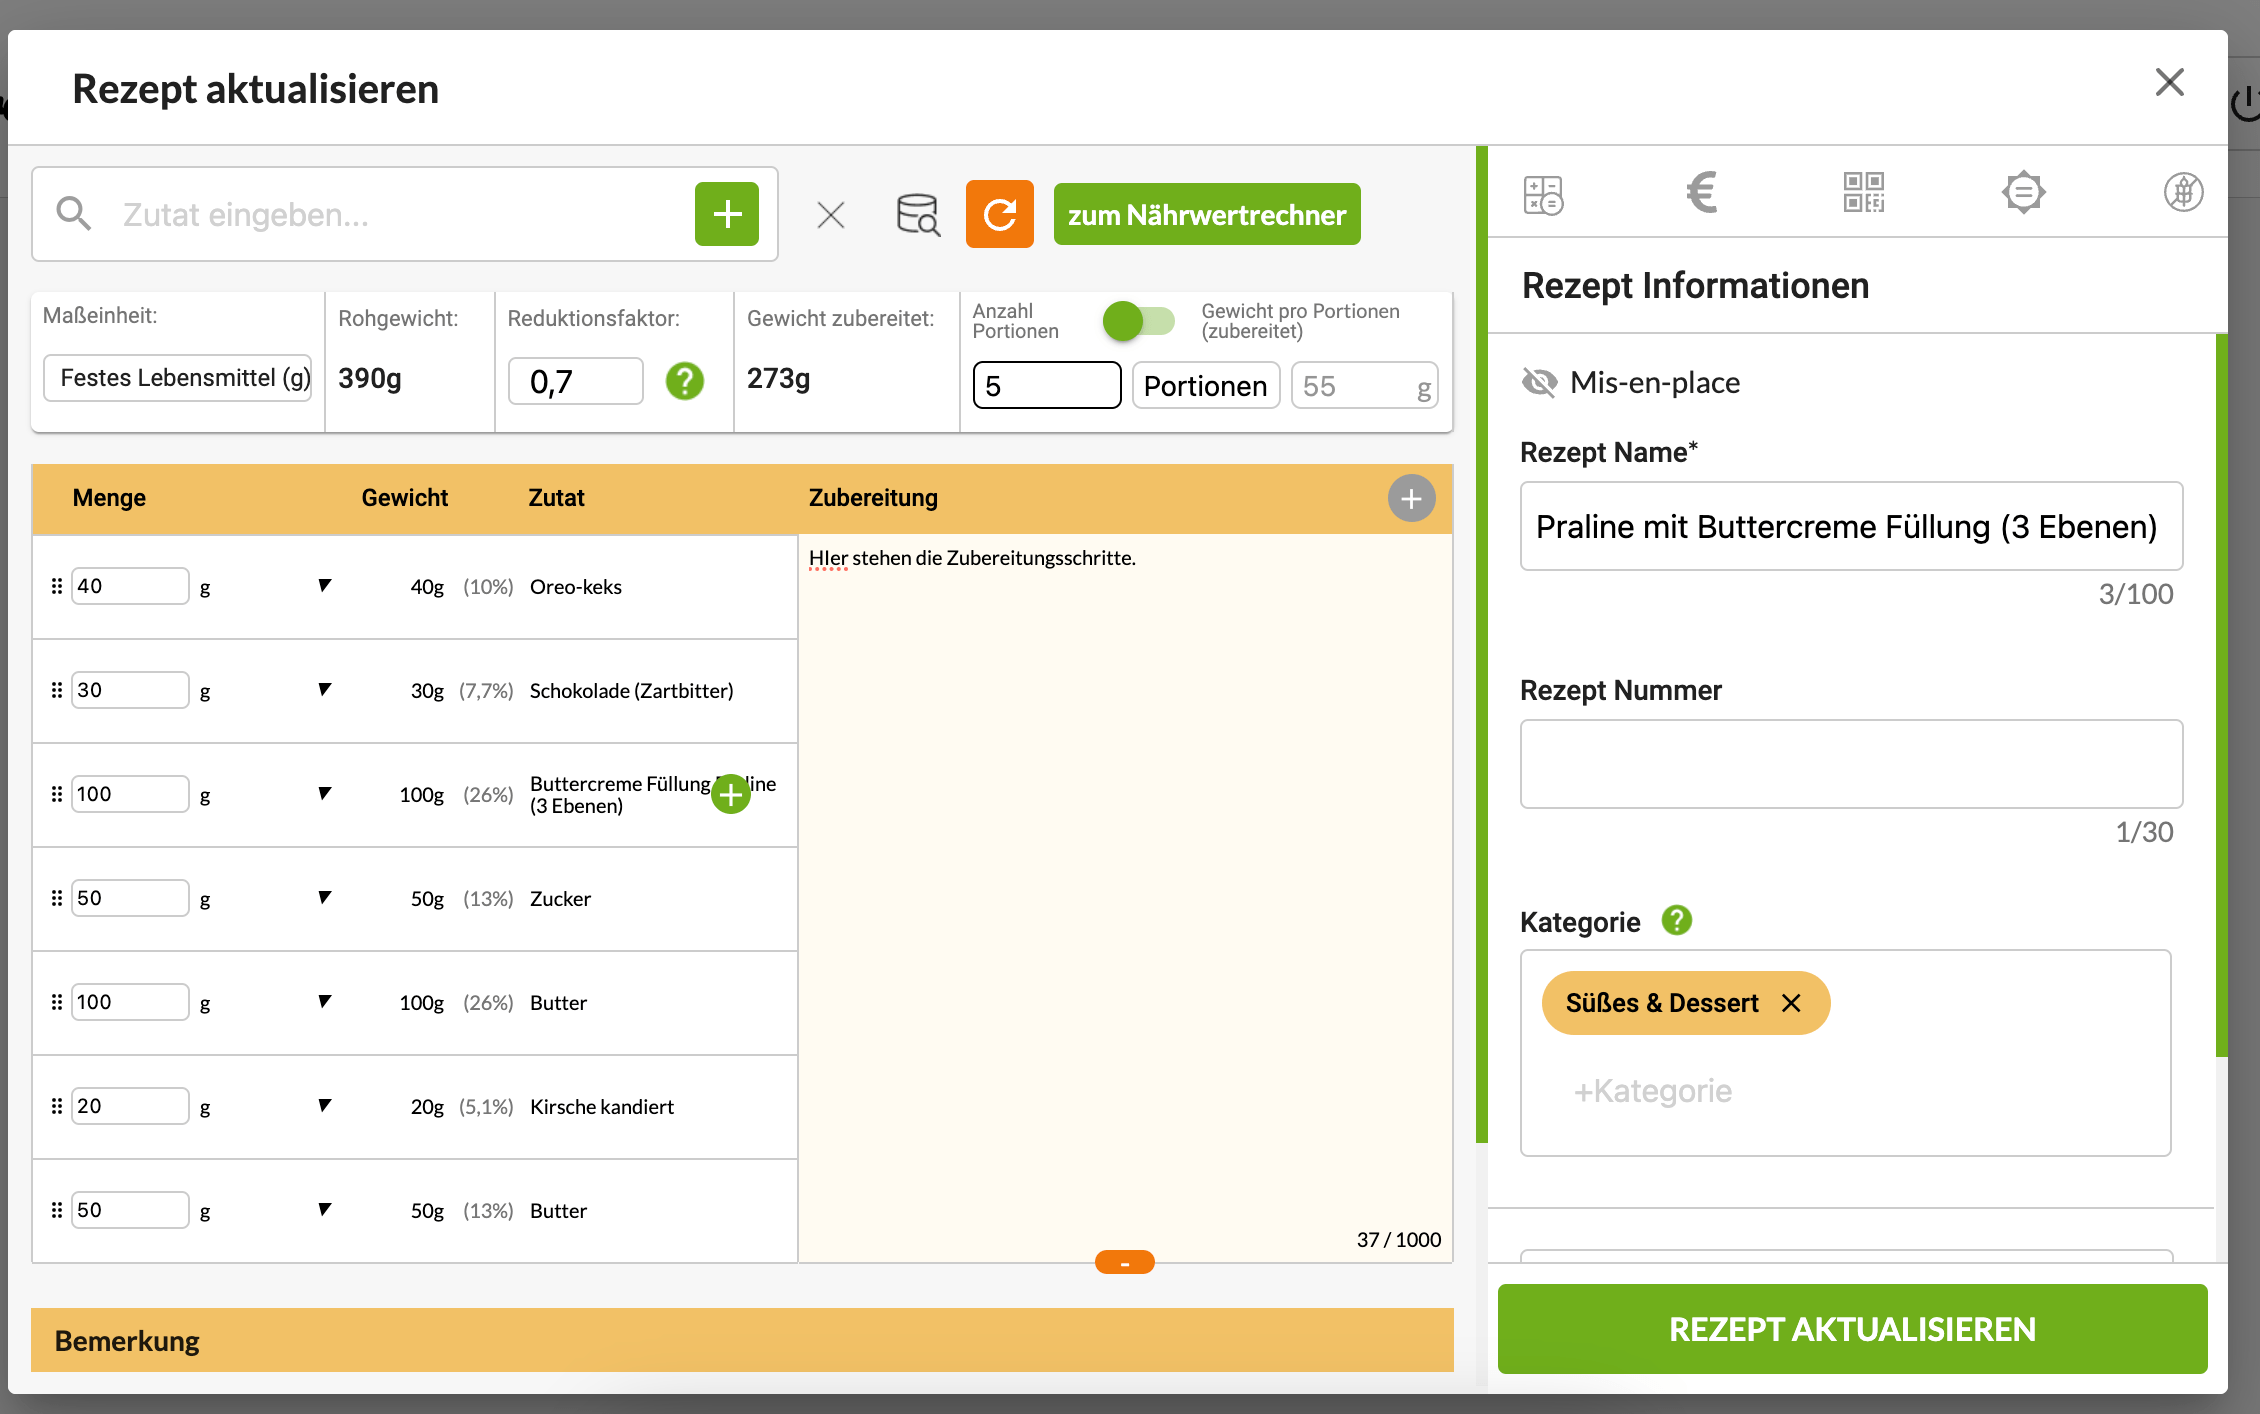2260x1414 pixels.
Task: Click the Oreo-keks ingredient name
Action: coord(576,587)
